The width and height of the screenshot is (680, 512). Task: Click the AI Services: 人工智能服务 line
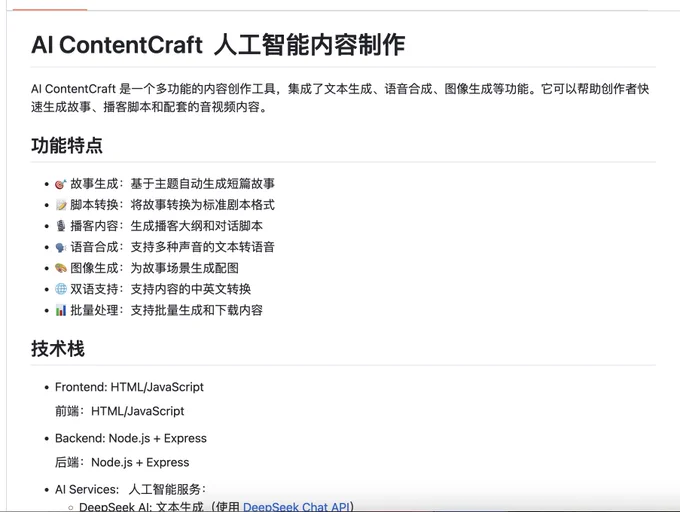pyautogui.click(x=130, y=489)
